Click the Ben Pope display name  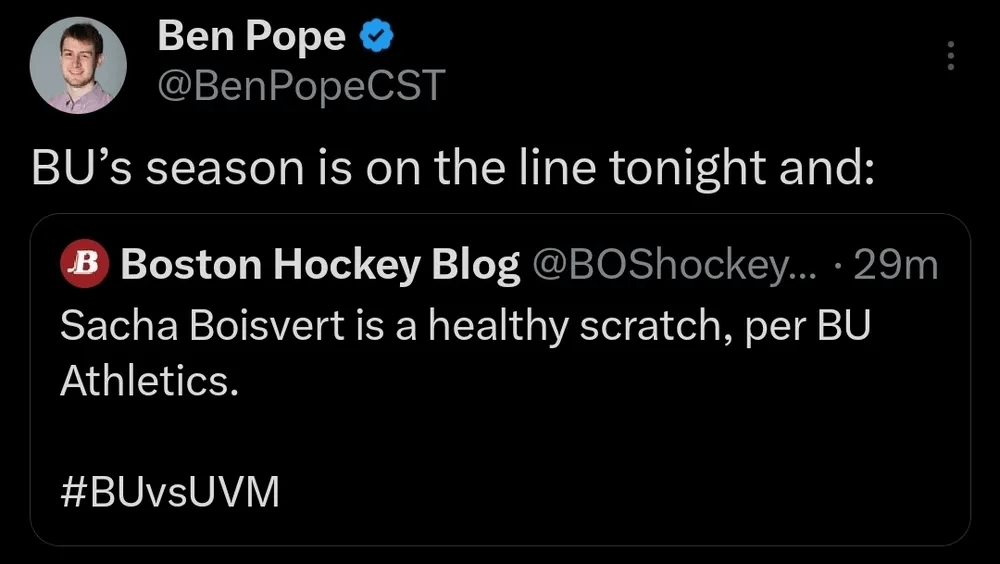pyautogui.click(x=251, y=38)
